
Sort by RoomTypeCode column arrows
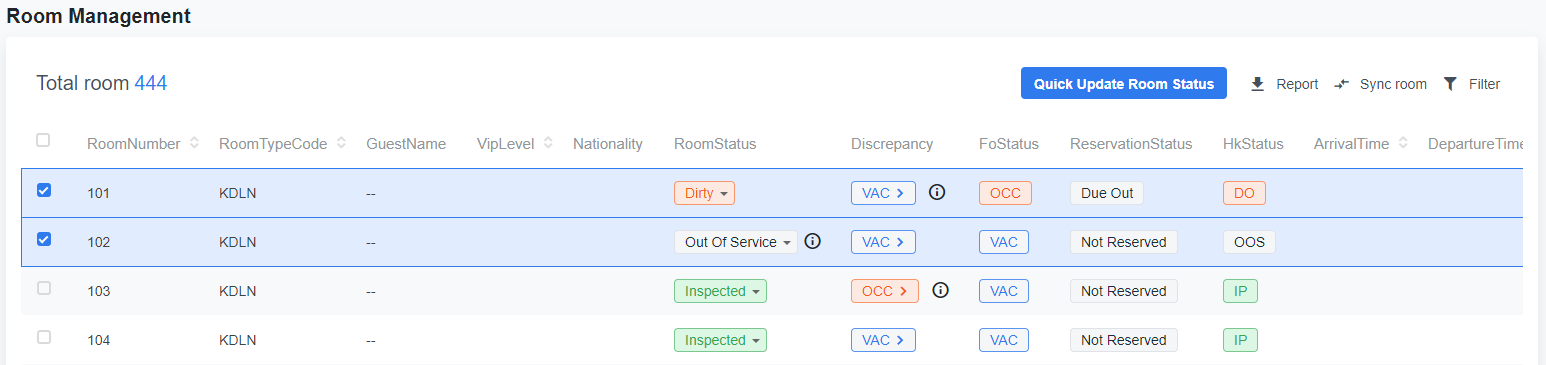(x=341, y=144)
